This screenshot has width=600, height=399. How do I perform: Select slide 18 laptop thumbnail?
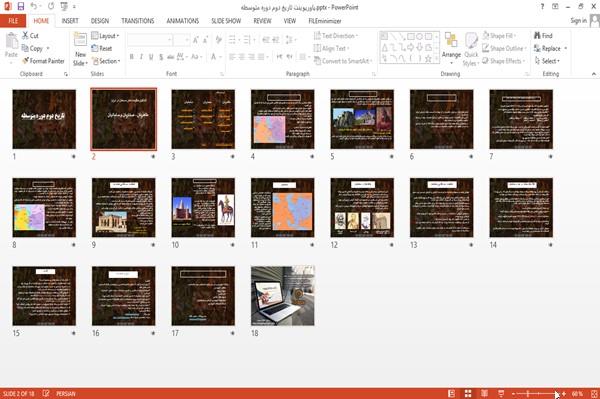click(x=282, y=296)
